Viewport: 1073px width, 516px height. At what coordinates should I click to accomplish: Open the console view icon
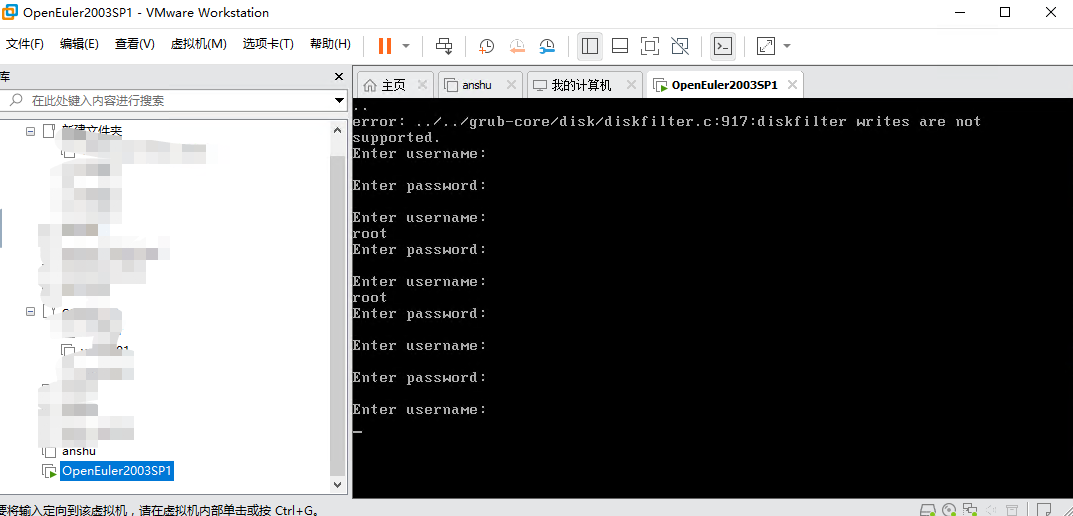pyautogui.click(x=722, y=45)
